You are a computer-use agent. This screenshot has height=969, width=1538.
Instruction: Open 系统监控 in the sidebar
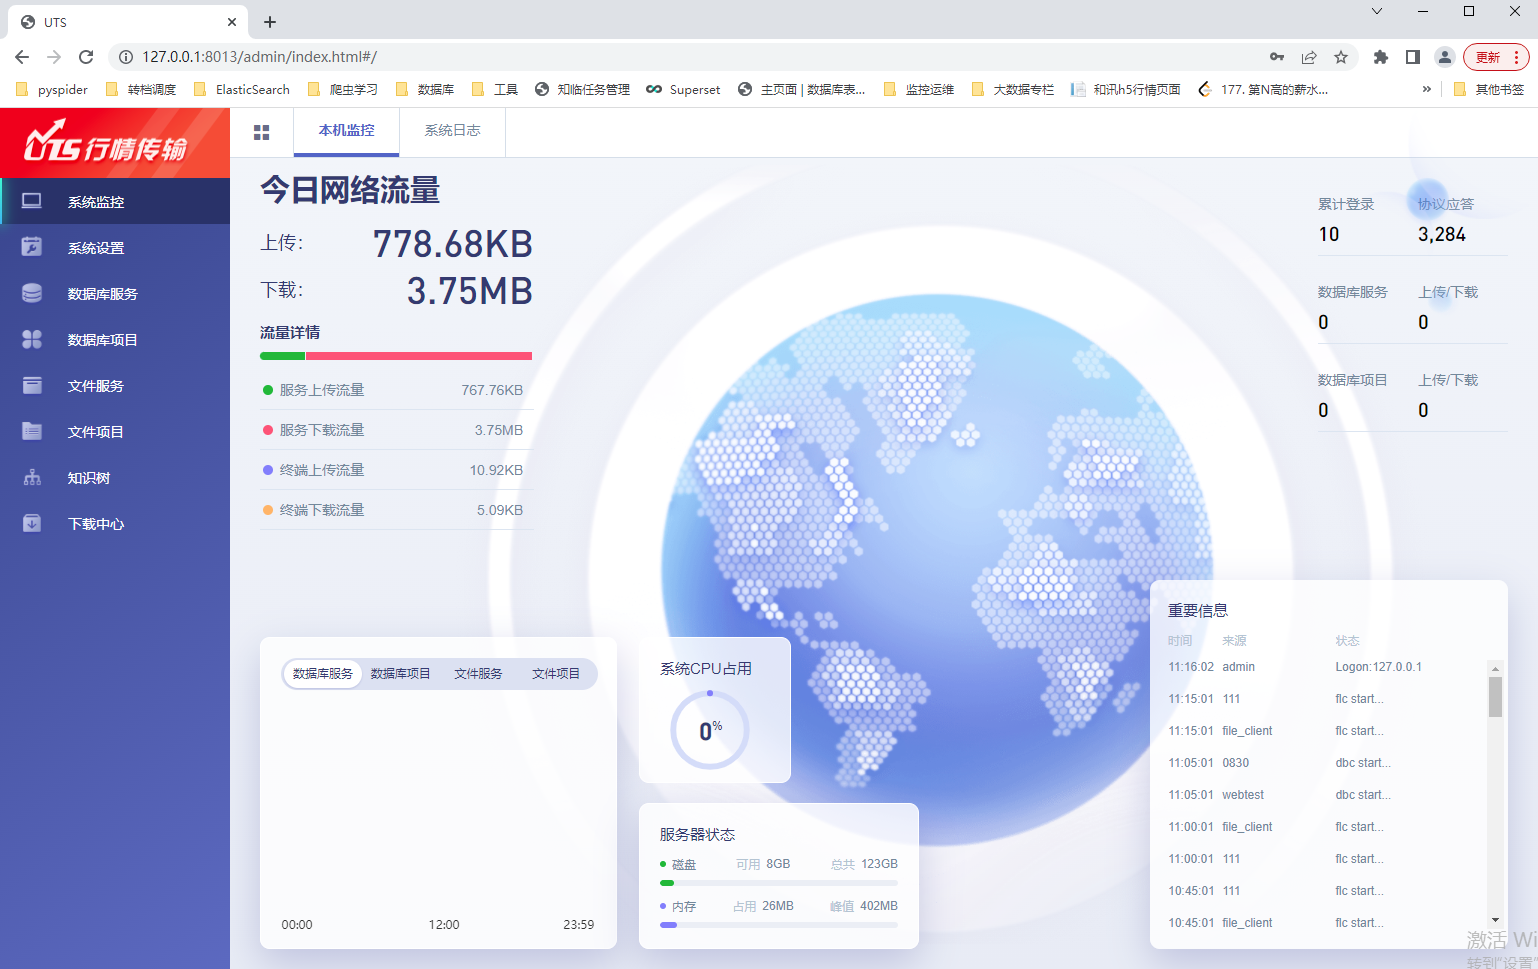click(115, 201)
